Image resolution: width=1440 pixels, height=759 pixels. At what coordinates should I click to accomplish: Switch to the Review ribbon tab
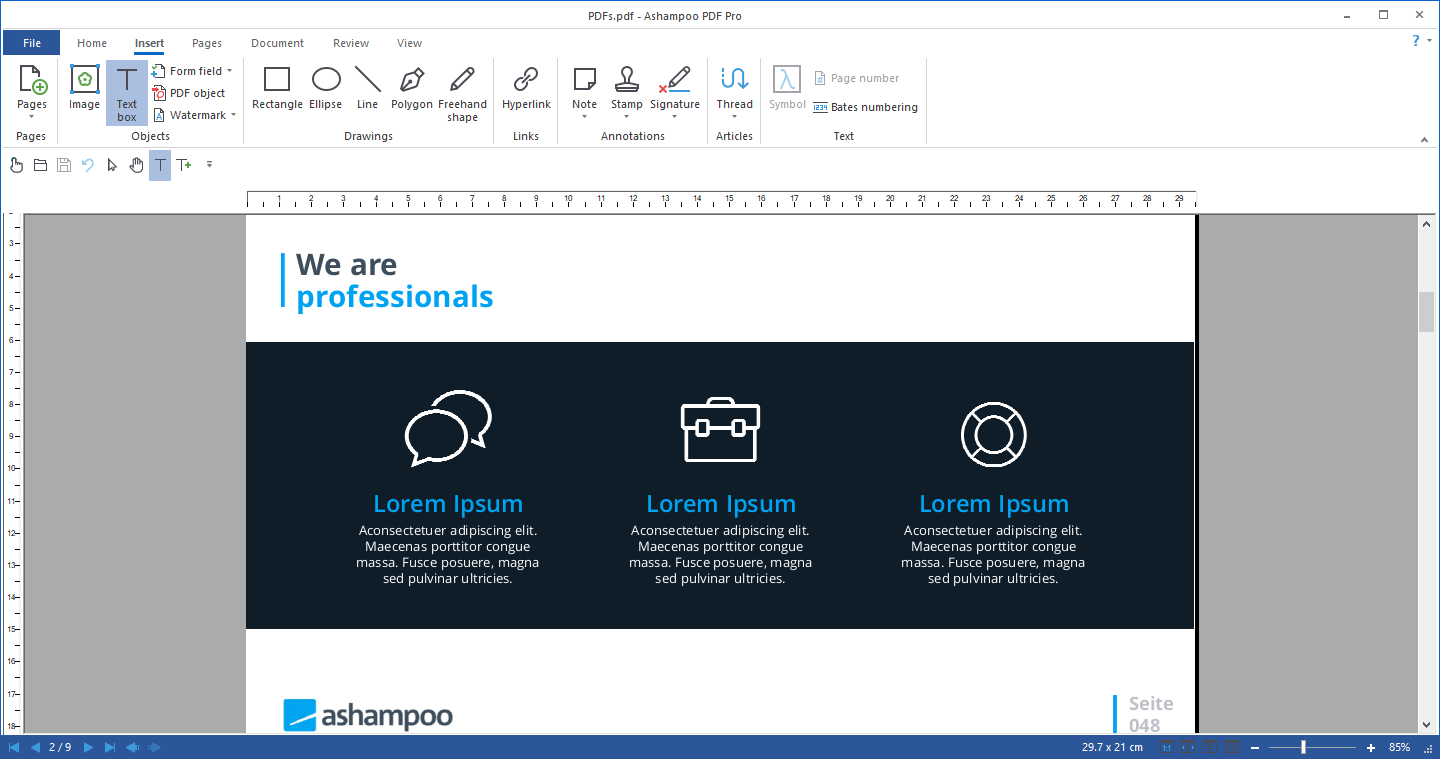350,43
